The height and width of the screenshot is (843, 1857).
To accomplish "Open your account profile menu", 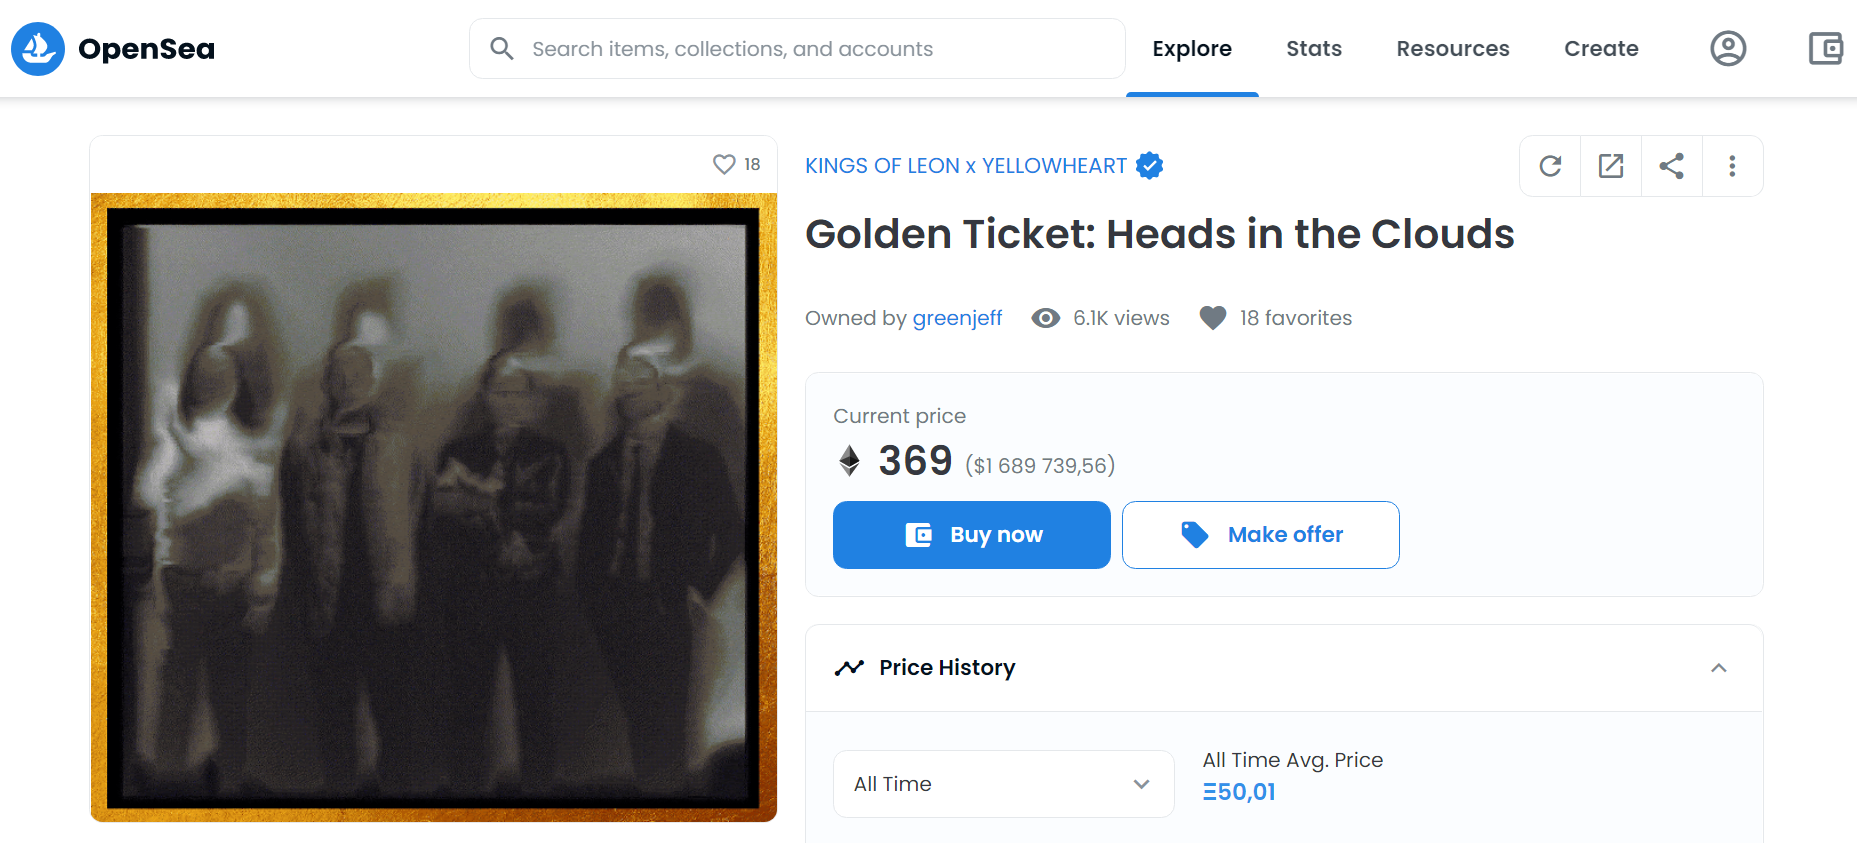I will tap(1729, 48).
